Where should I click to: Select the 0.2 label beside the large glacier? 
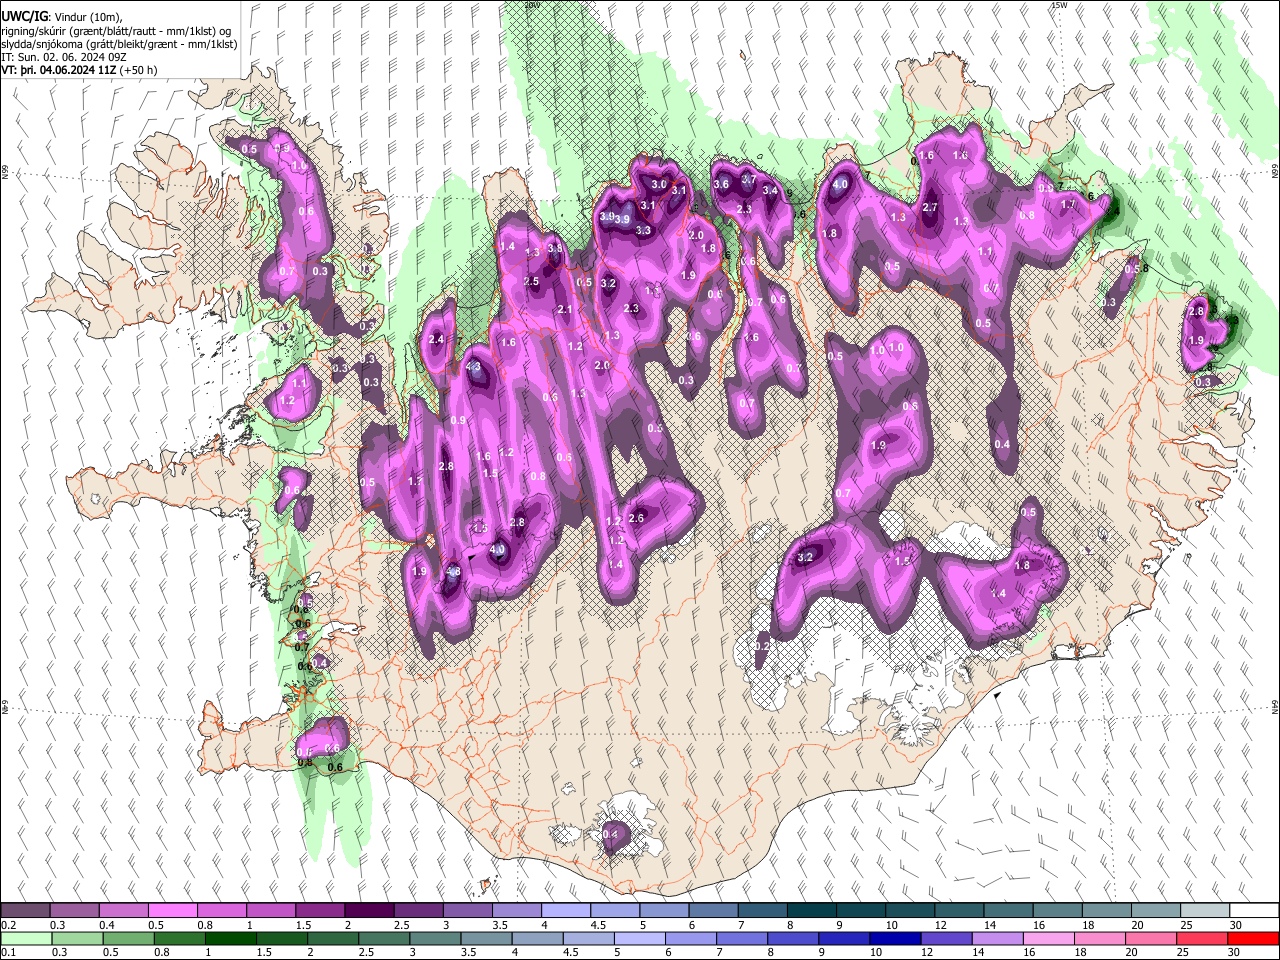pyautogui.click(x=762, y=647)
